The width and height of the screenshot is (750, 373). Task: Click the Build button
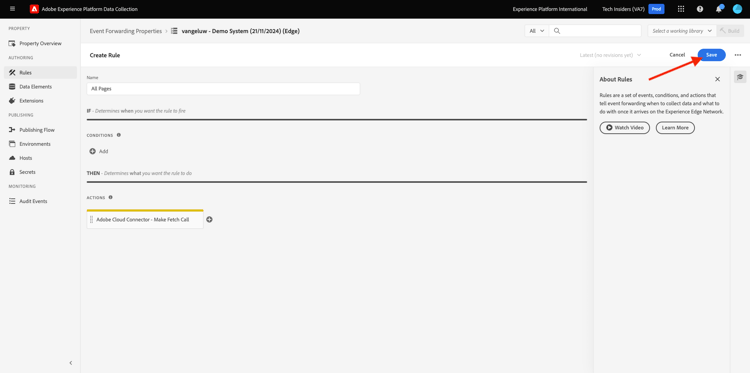730,31
